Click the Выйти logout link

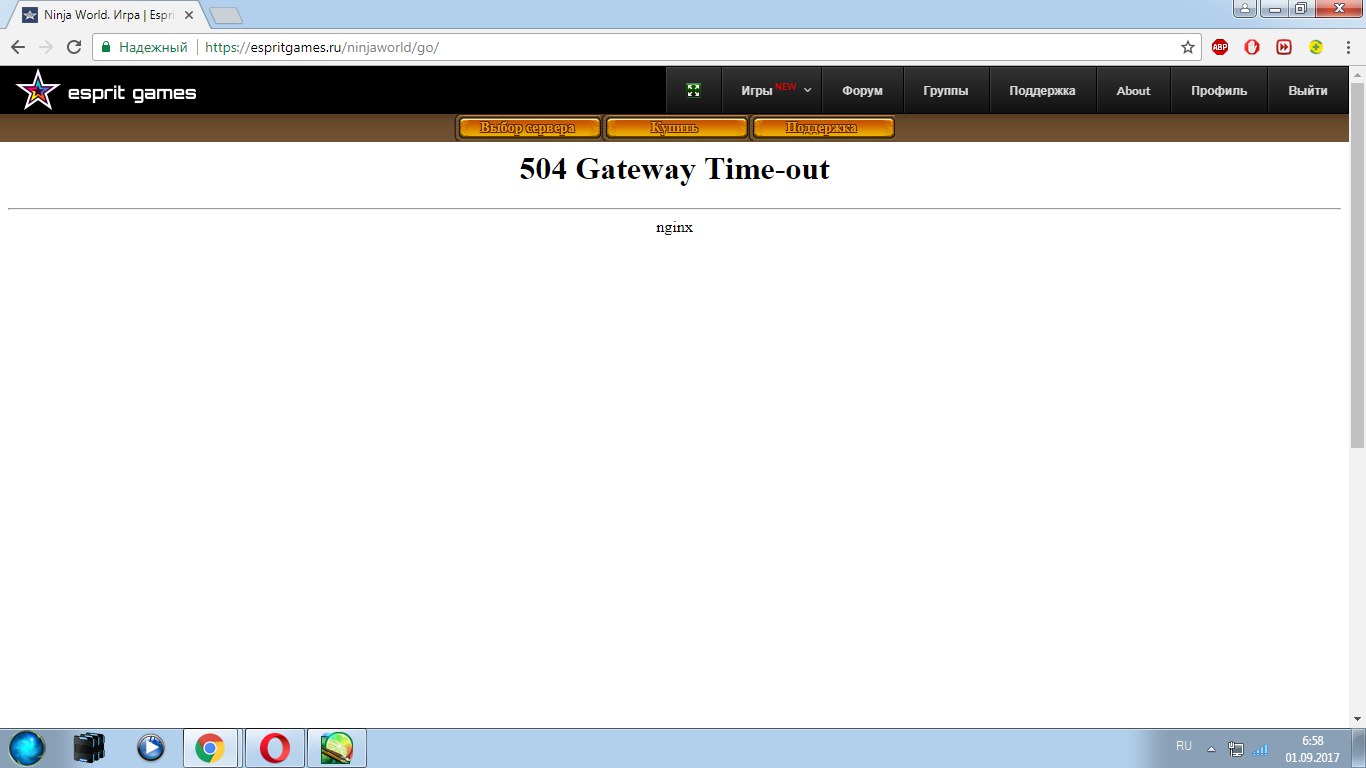(x=1308, y=91)
